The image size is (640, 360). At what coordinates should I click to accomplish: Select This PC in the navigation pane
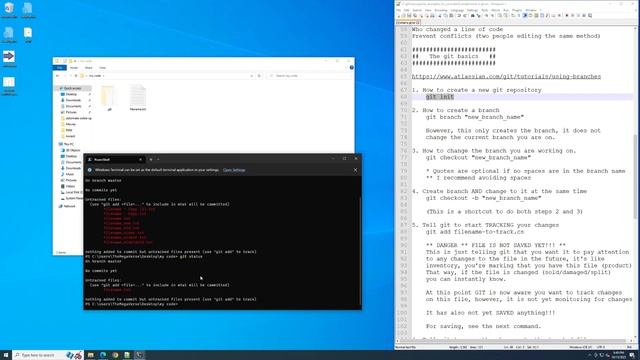tap(69, 144)
